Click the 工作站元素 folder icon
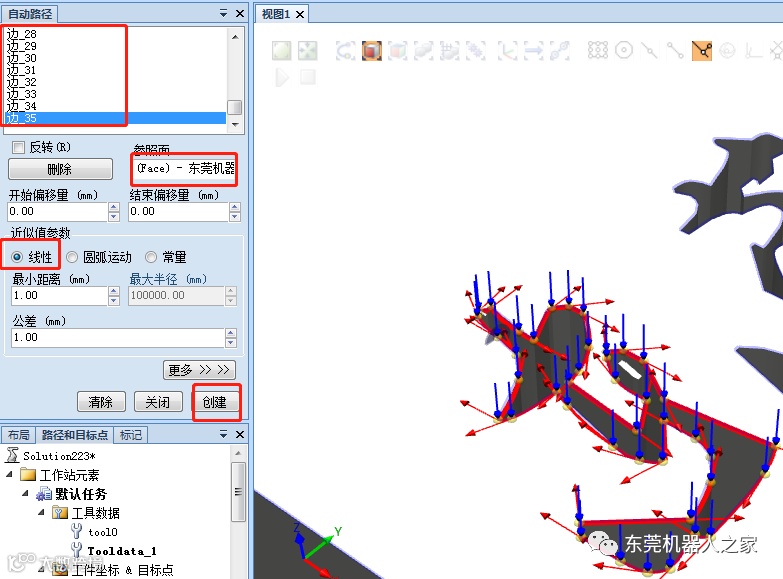 tap(28, 474)
